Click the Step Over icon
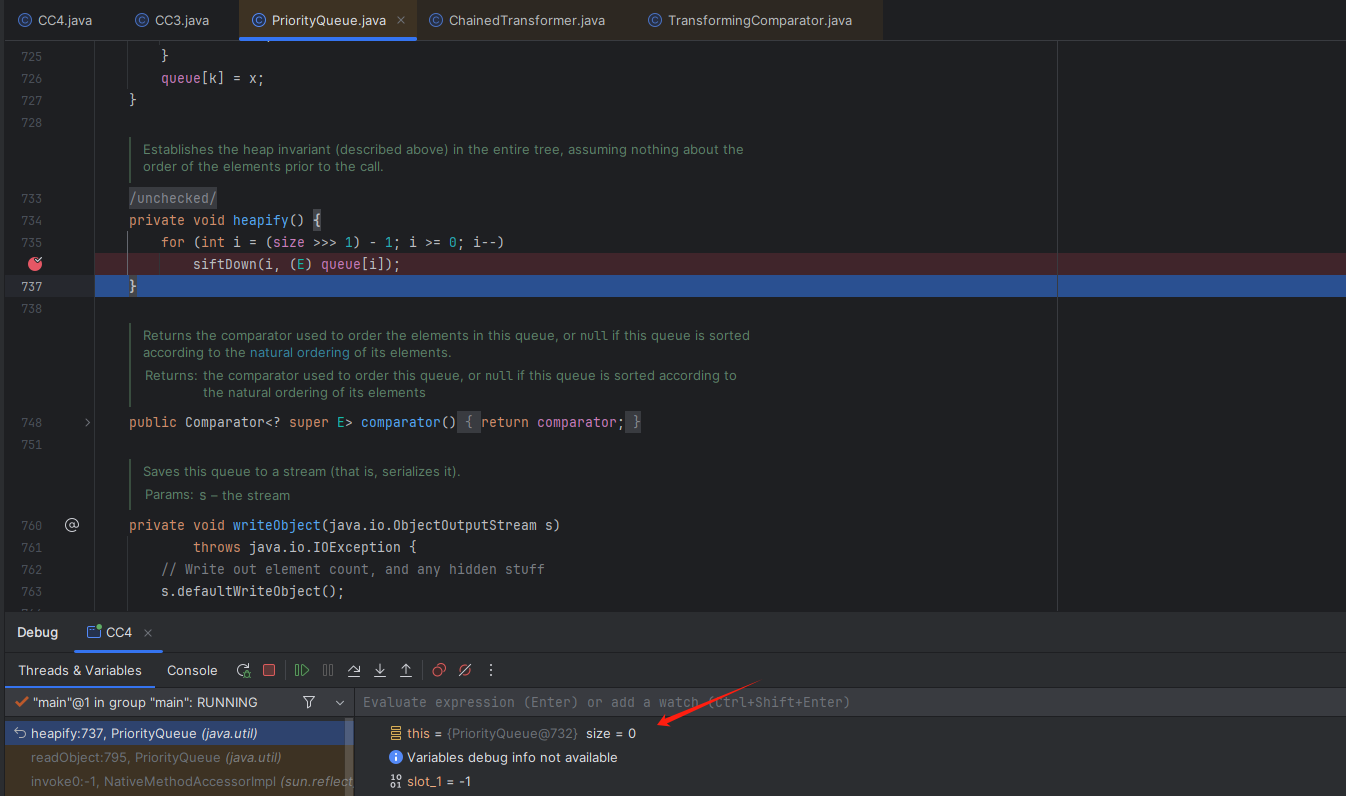The image size is (1346, 796). click(354, 670)
